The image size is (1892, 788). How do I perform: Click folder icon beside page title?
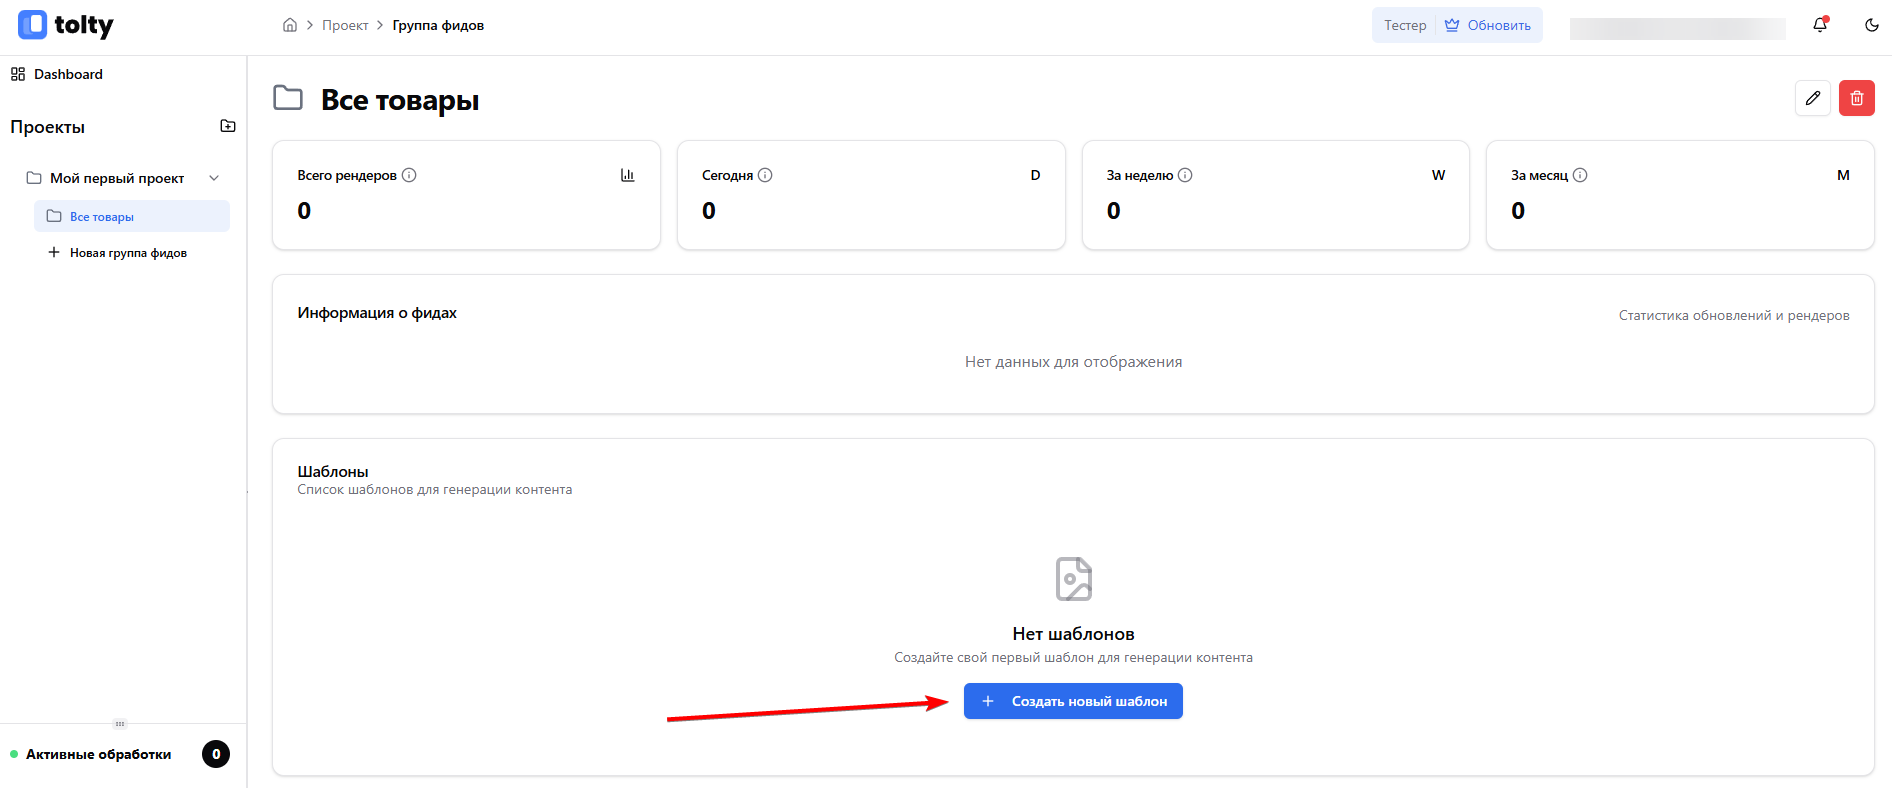point(288,98)
